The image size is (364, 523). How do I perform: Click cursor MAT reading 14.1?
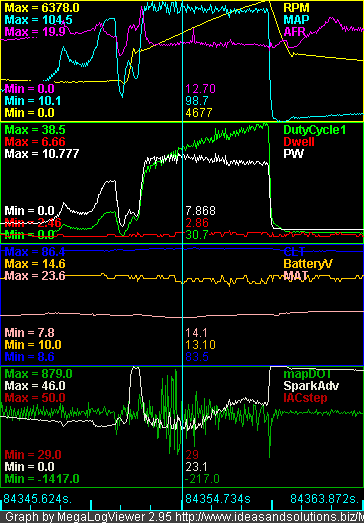(x=197, y=333)
